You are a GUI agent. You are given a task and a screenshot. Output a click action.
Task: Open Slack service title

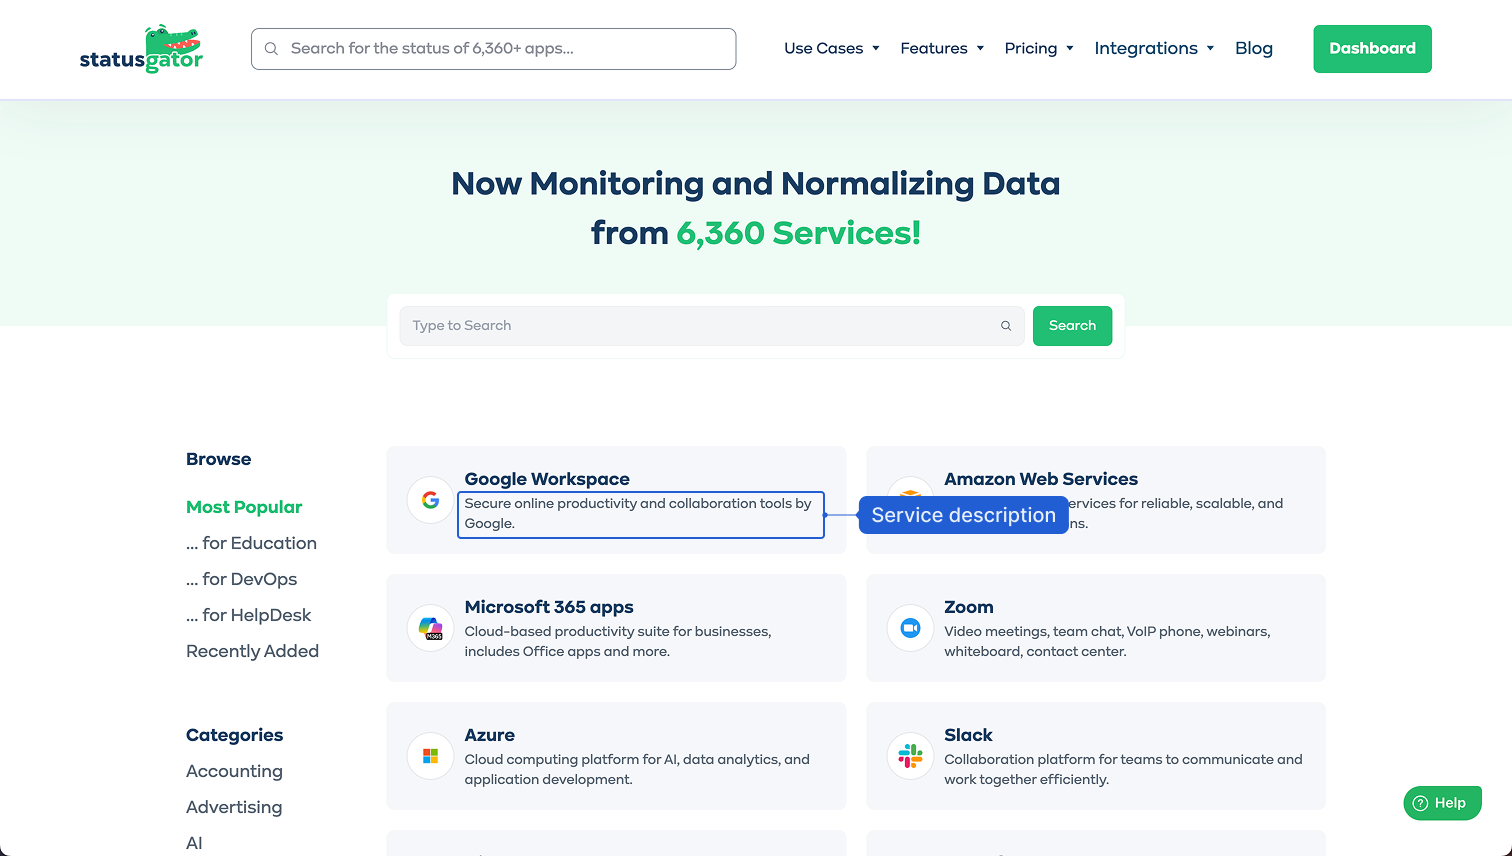coord(968,735)
